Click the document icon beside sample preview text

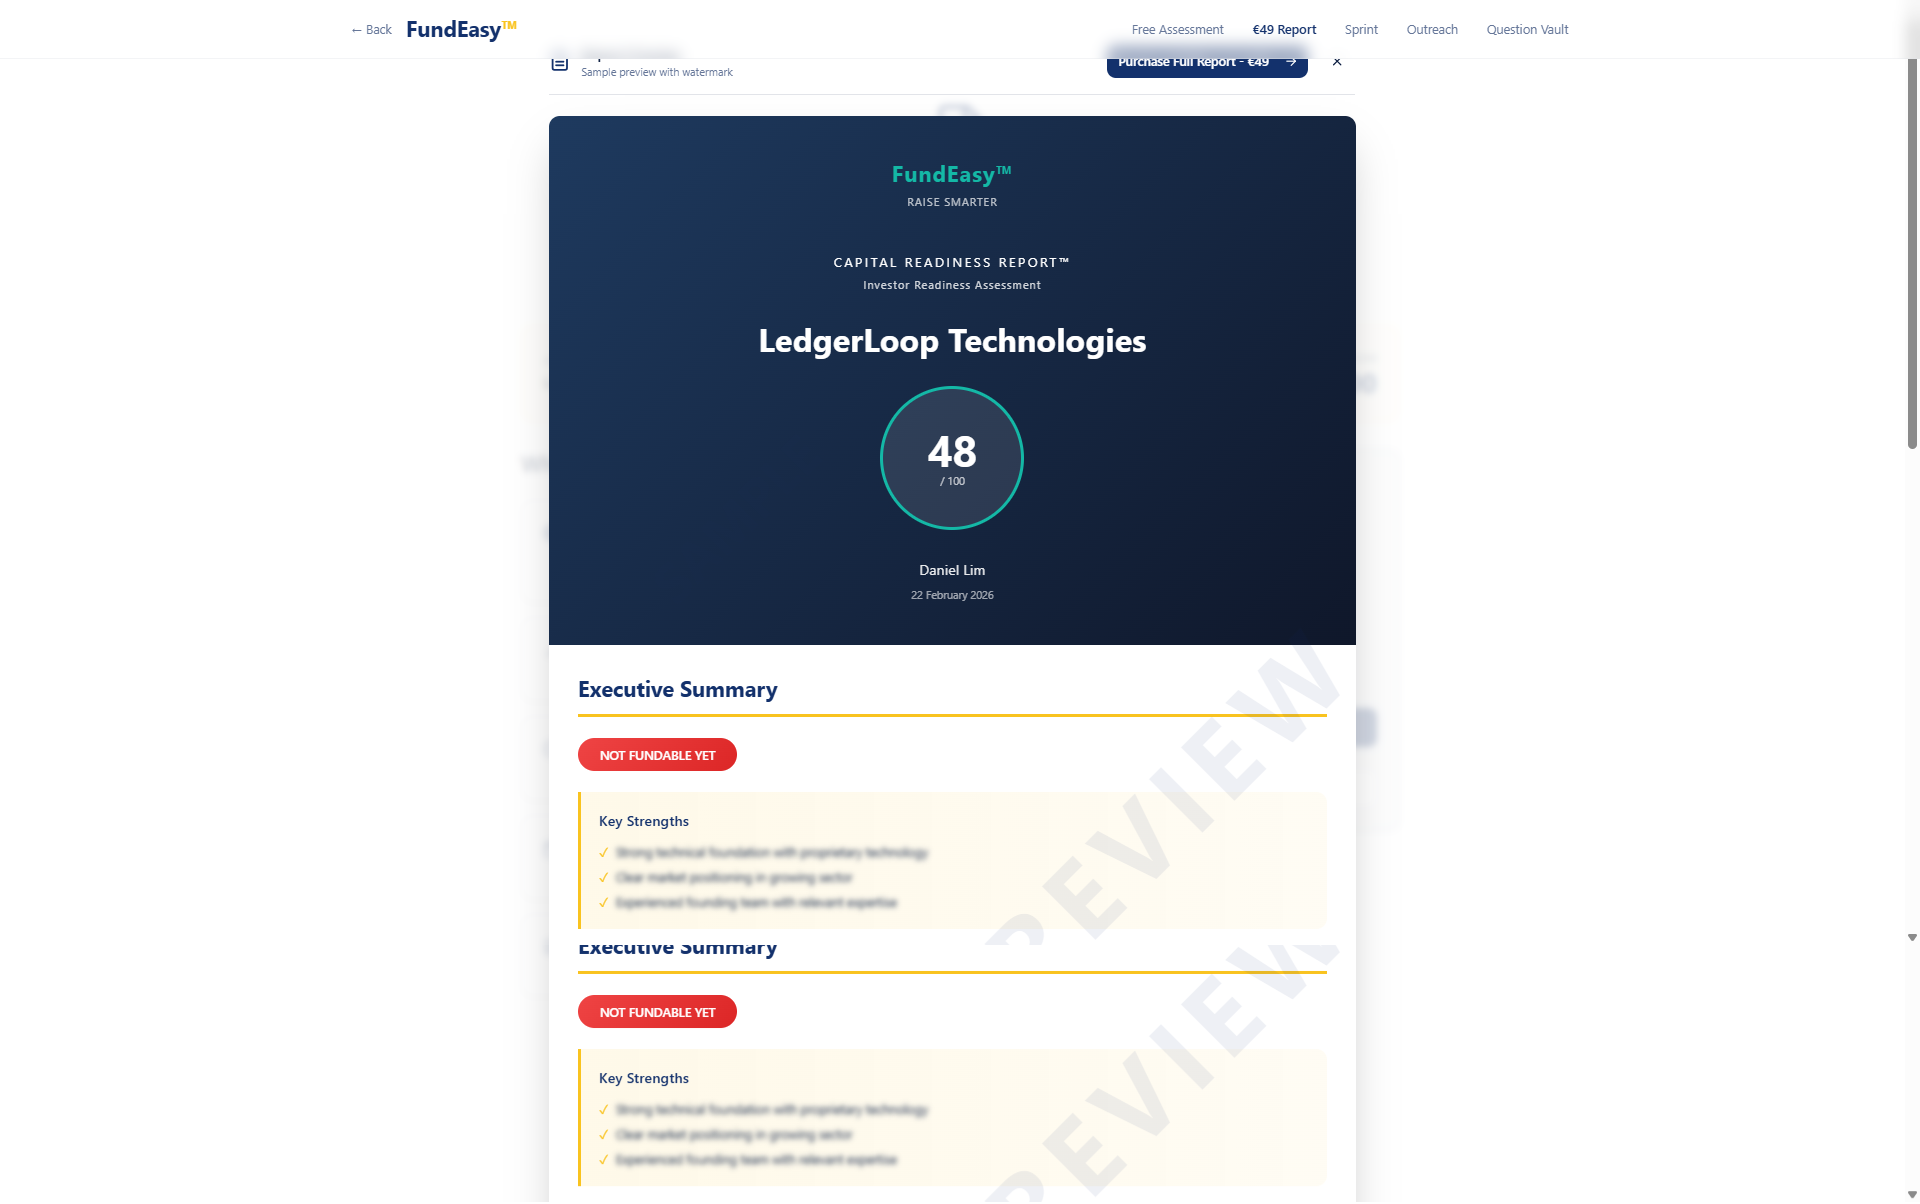coord(560,64)
